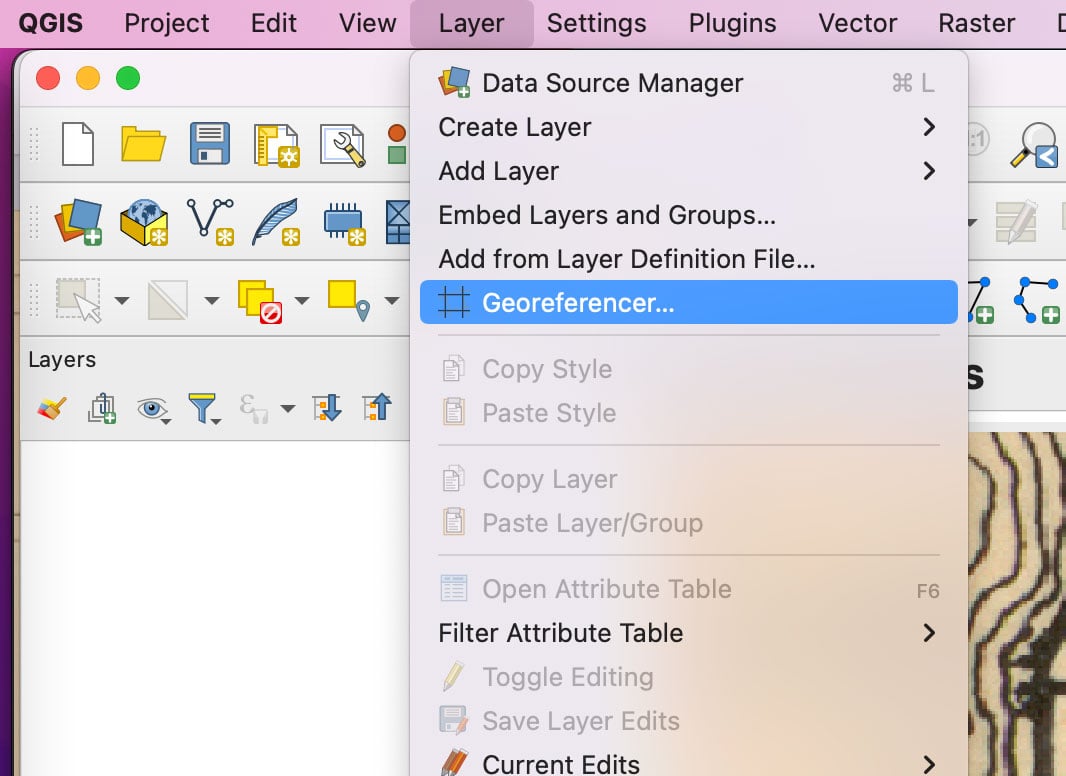Open the Filter Legend funnel dropdown

point(204,409)
